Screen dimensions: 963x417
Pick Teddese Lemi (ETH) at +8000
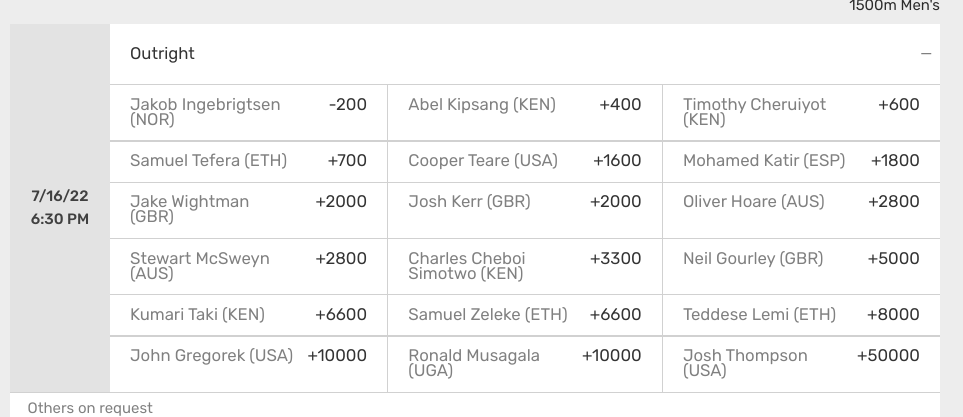pos(801,315)
